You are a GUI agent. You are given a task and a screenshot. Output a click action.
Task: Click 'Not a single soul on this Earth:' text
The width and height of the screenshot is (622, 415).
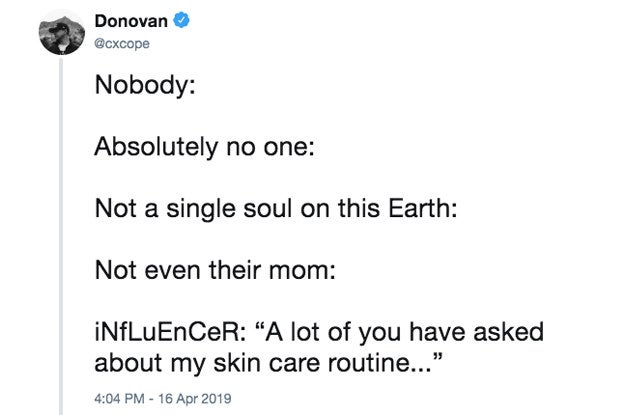[276, 209]
